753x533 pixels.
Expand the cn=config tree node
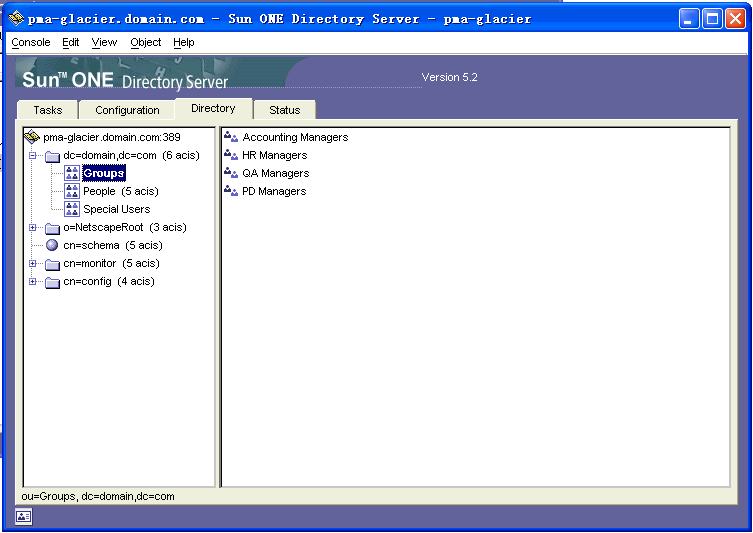pos(33,281)
